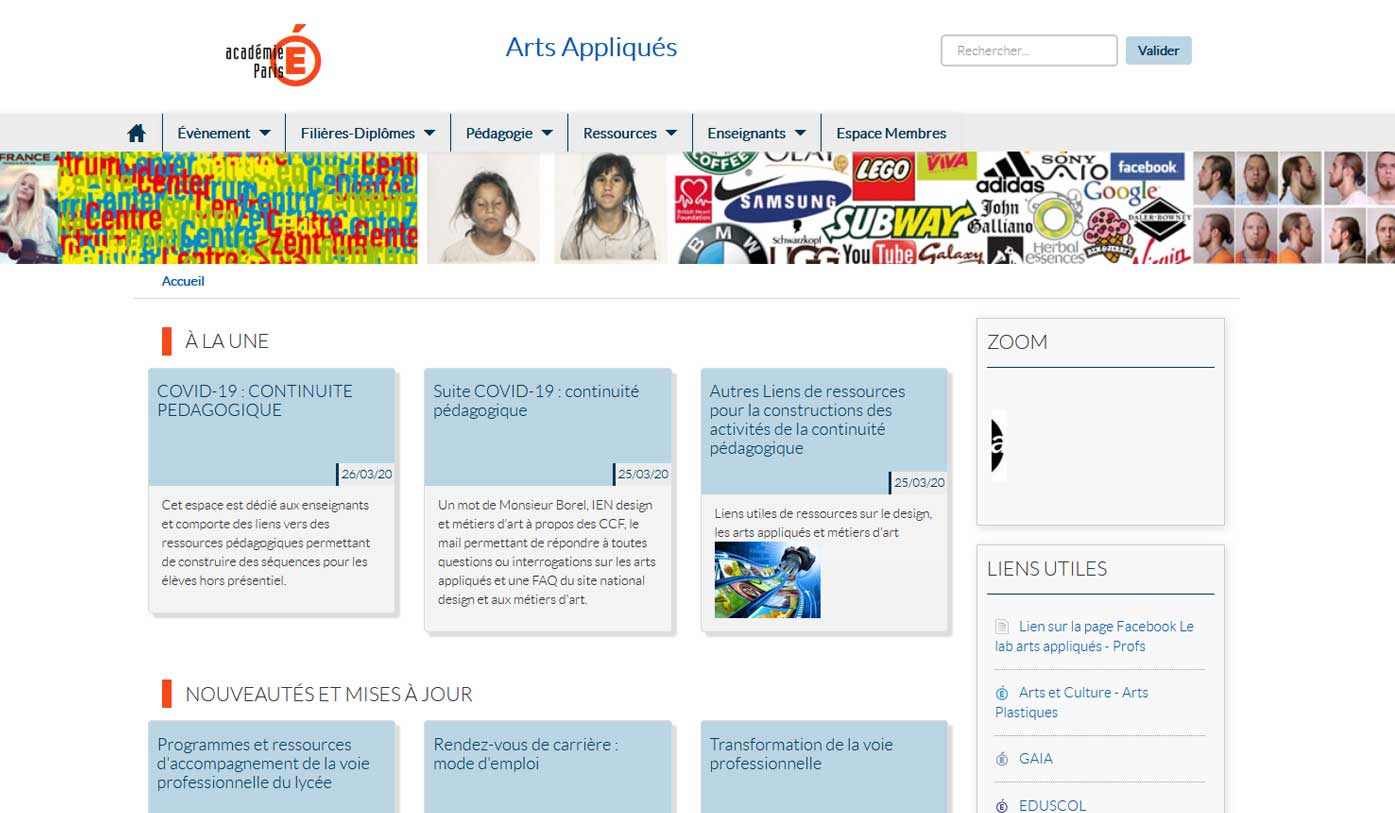This screenshot has height=813, width=1395.
Task: Open Transformation de la voie professionnelle article
Action: pyautogui.click(x=801, y=754)
